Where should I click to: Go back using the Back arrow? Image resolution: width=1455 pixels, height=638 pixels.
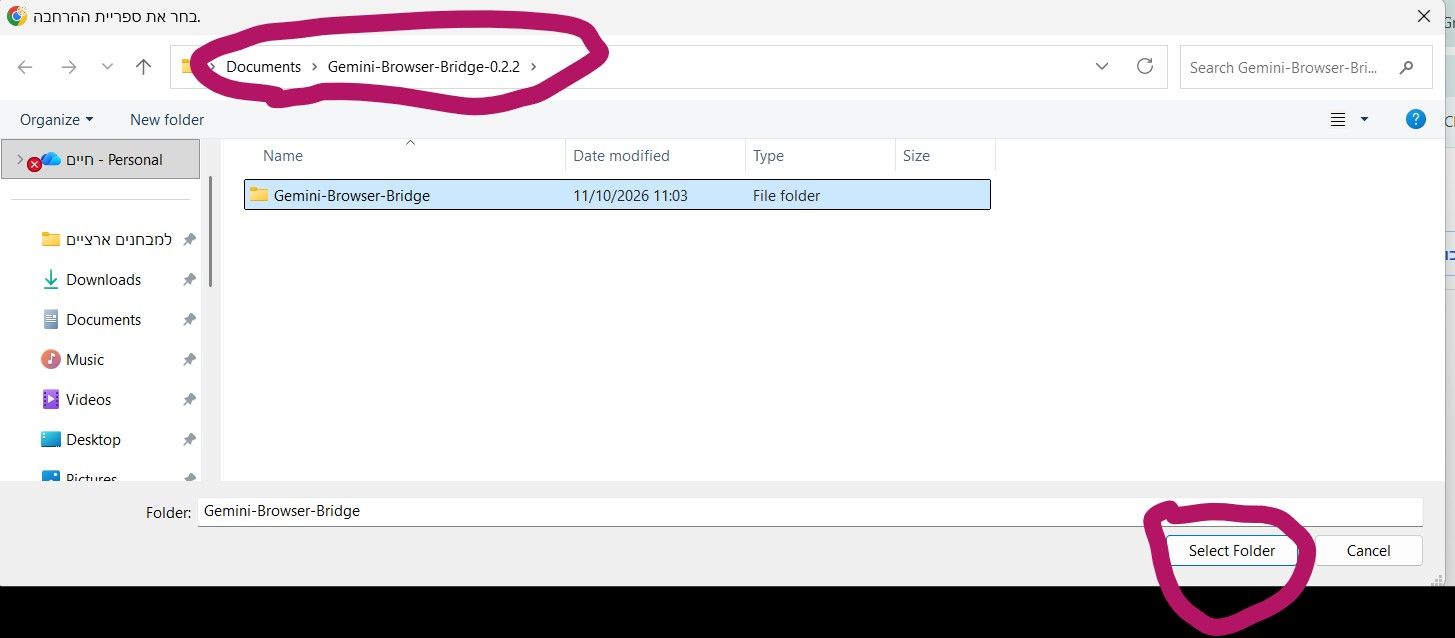coord(25,67)
